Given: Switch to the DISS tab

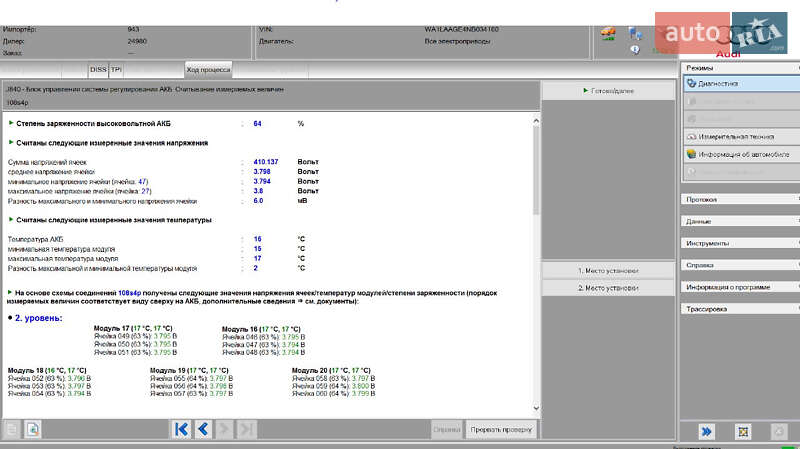Looking at the screenshot, I should click(x=98, y=69).
